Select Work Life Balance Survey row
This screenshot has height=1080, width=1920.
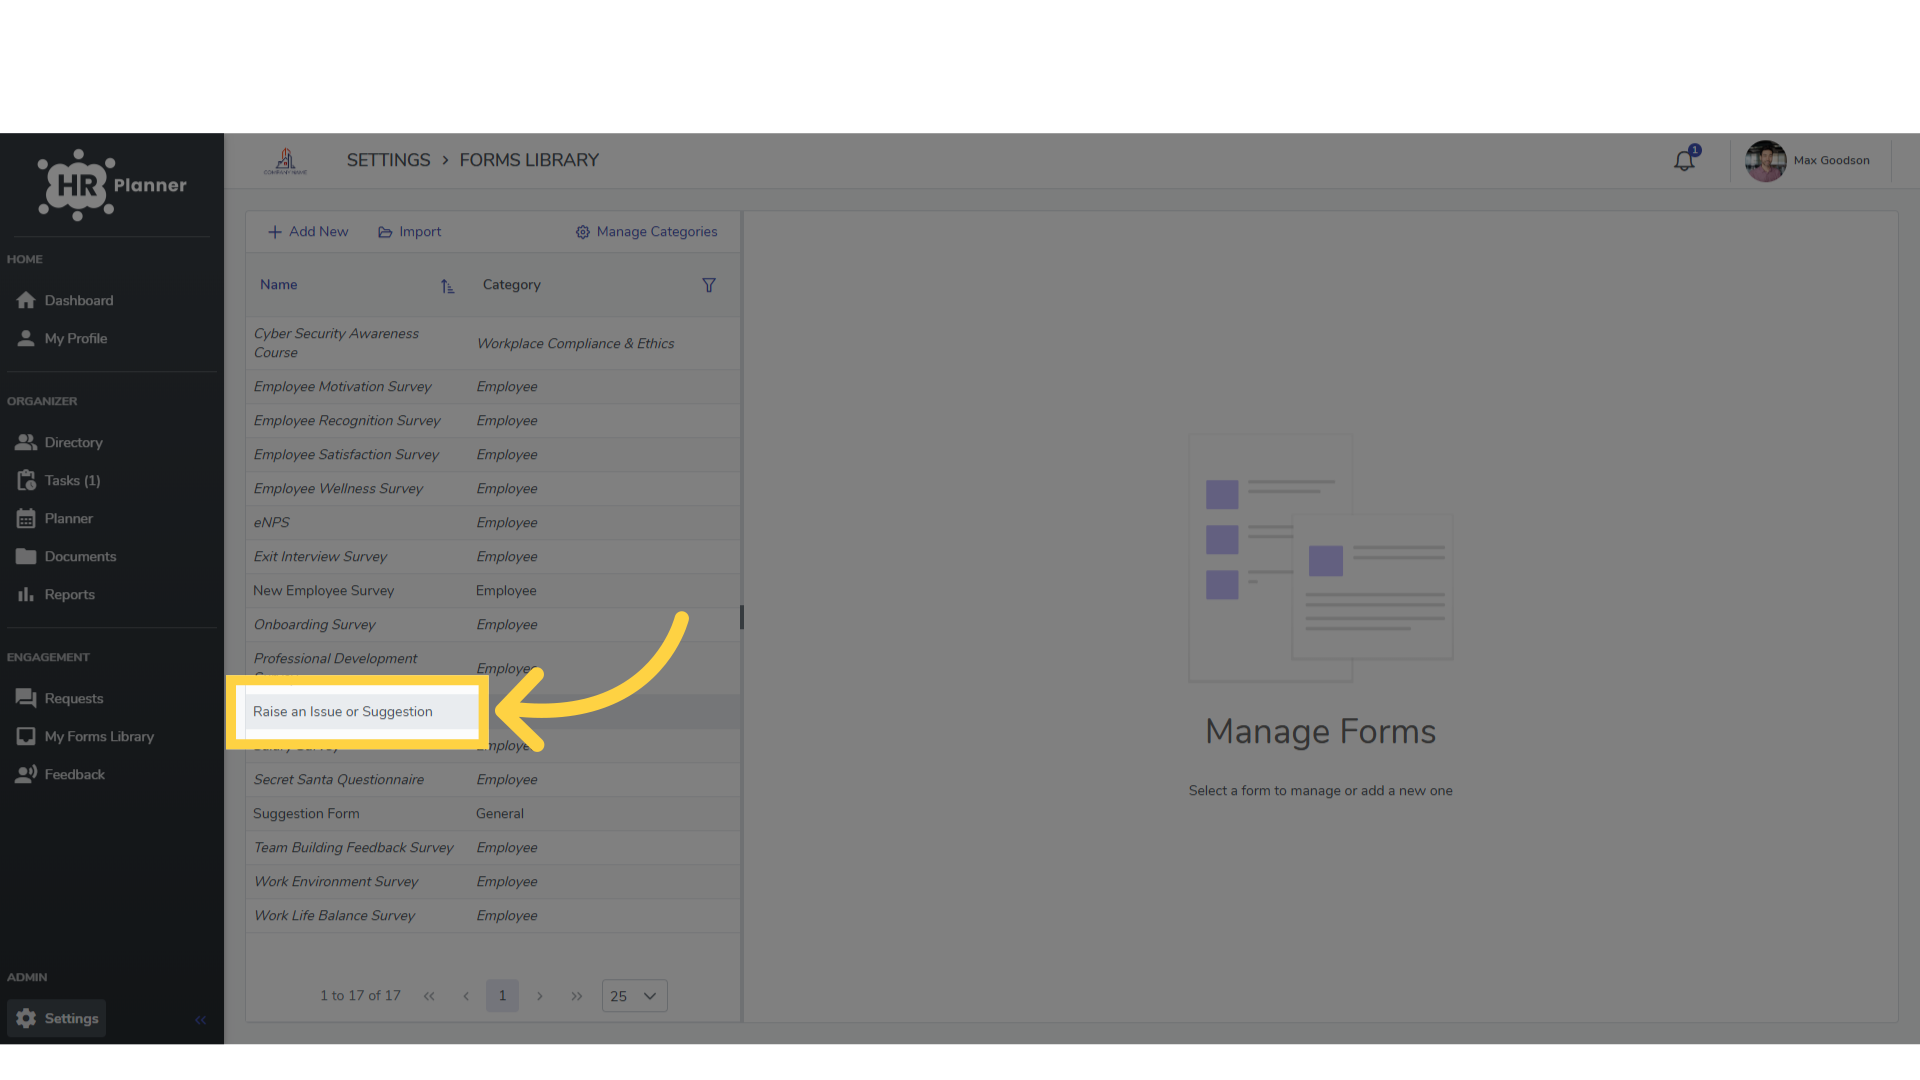click(x=493, y=916)
